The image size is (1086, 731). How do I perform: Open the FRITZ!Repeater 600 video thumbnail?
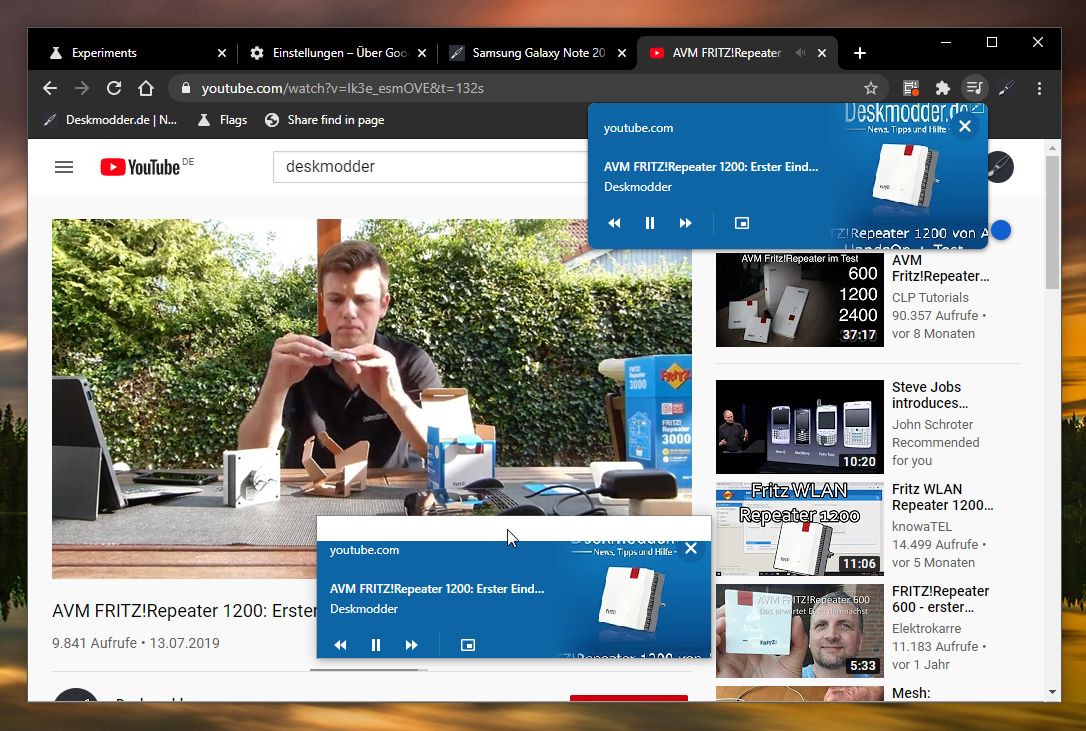(x=800, y=631)
